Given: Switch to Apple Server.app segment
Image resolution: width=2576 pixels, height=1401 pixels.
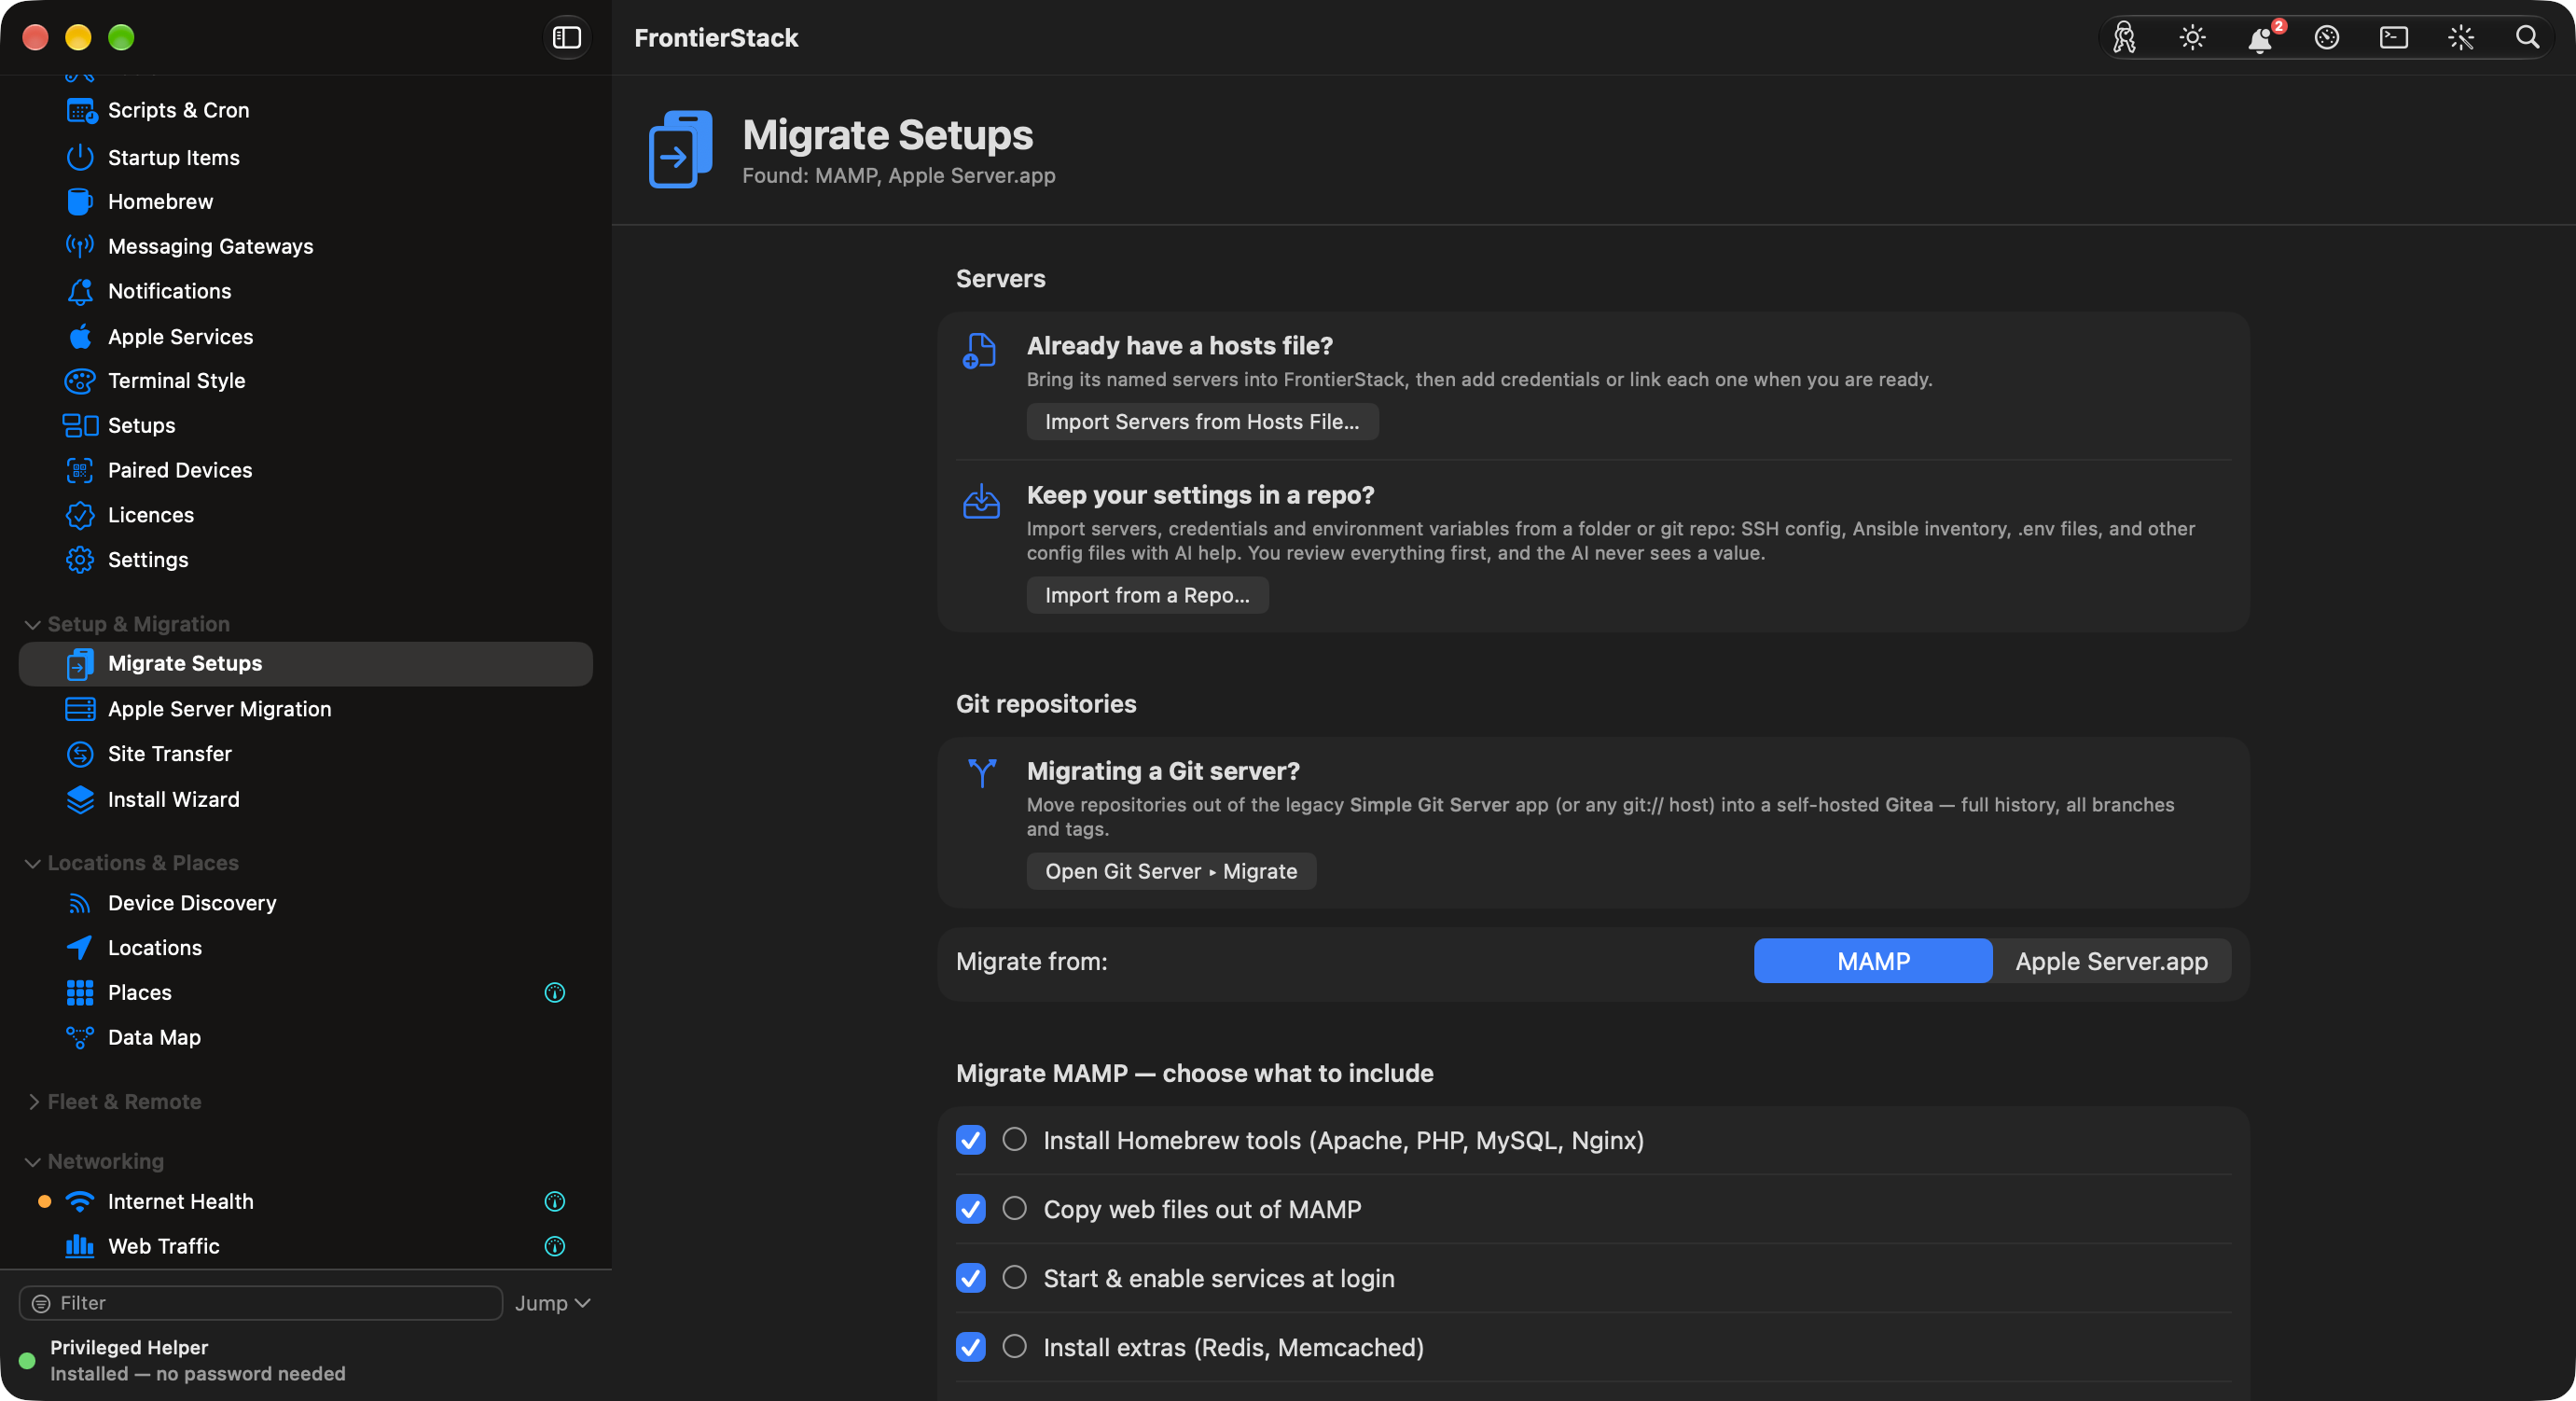Looking at the screenshot, I should (x=2111, y=961).
